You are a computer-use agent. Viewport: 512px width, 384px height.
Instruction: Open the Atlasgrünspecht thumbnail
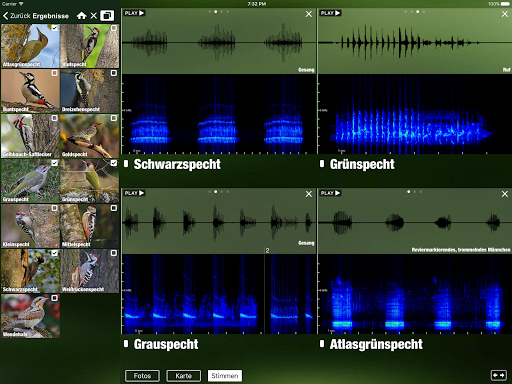[30, 46]
